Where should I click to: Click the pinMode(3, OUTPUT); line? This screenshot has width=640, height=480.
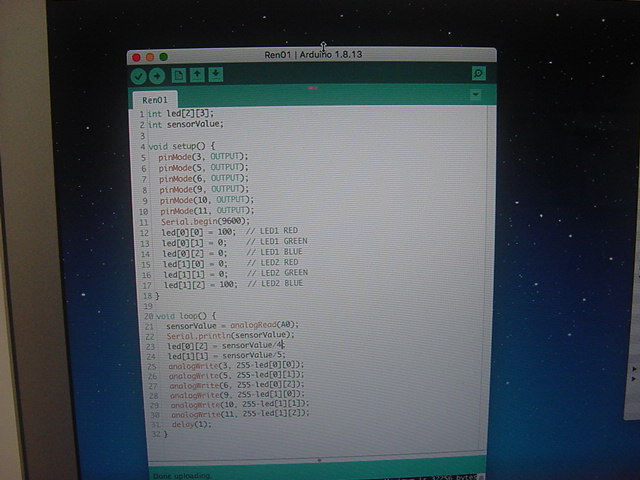point(203,157)
